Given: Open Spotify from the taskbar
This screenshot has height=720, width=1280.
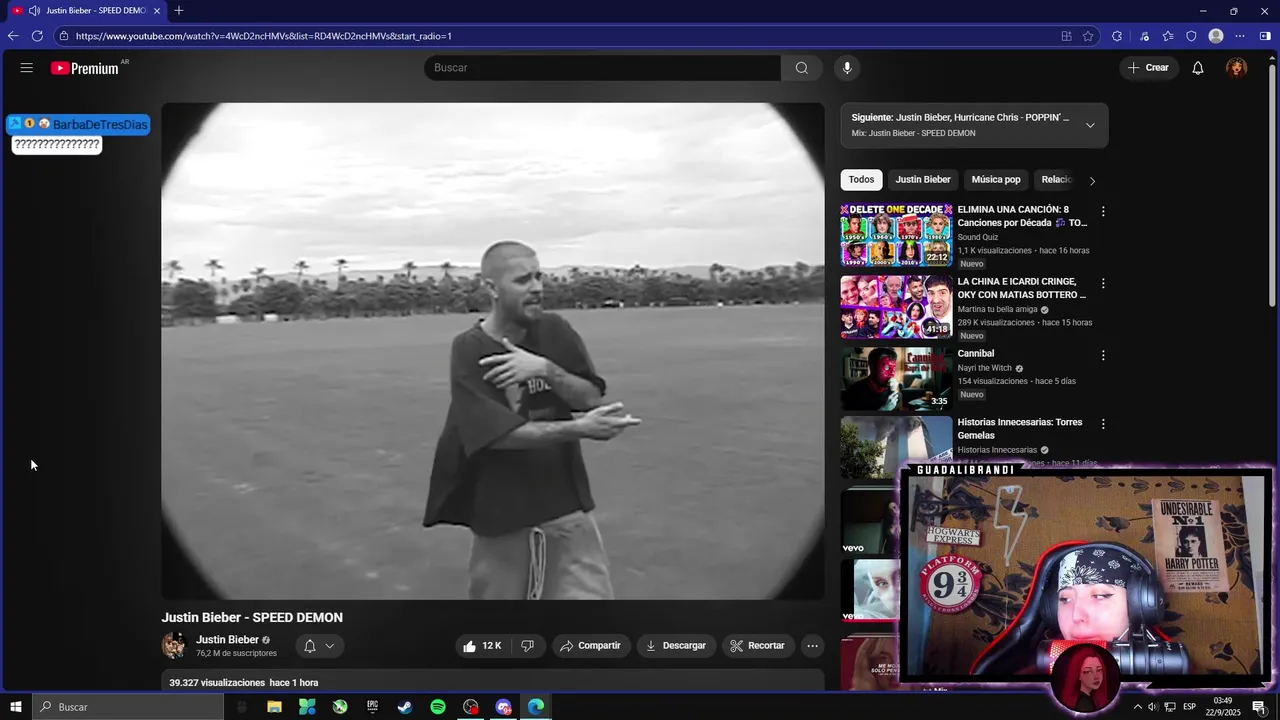Looking at the screenshot, I should pyautogui.click(x=438, y=707).
